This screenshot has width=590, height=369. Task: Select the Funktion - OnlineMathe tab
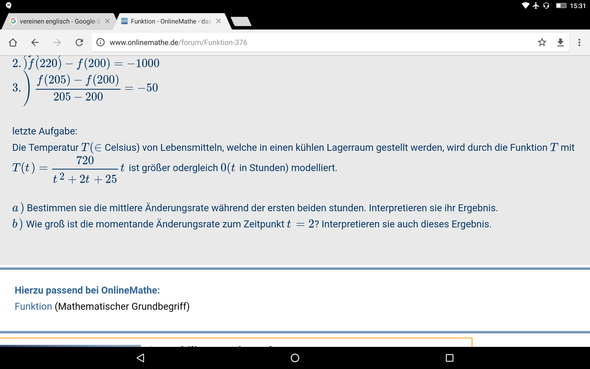(171, 21)
